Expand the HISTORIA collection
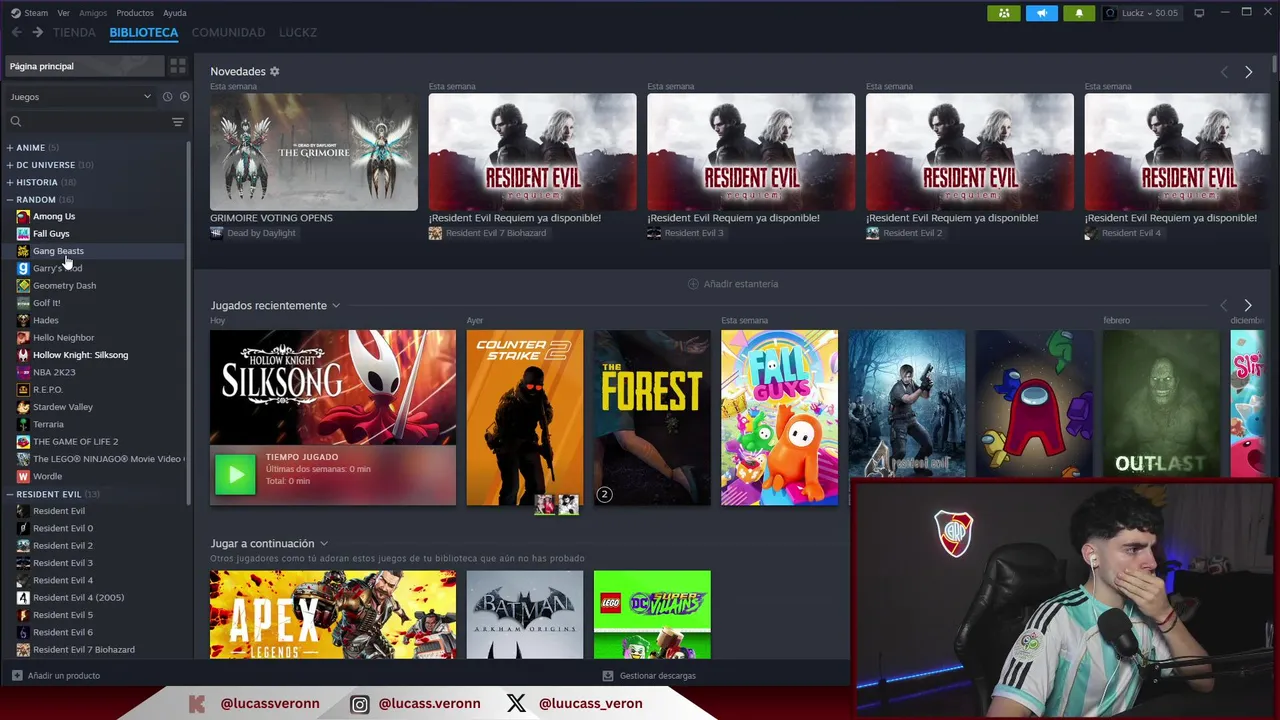The width and height of the screenshot is (1280, 720). coord(41,182)
